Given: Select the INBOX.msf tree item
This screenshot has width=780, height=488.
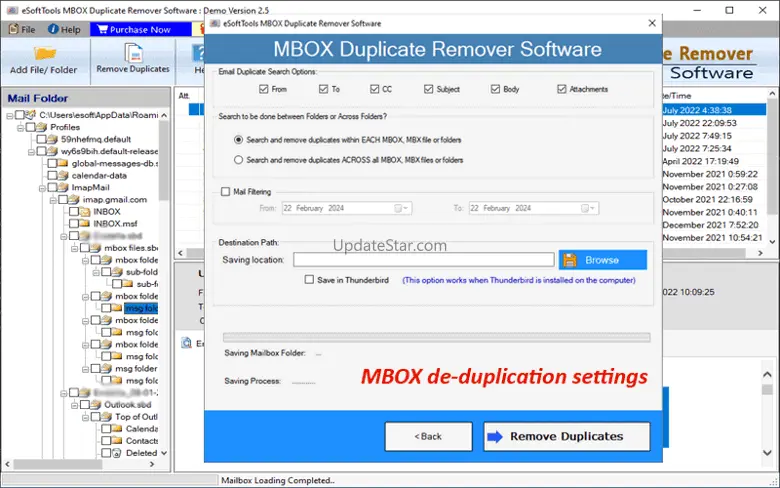Looking at the screenshot, I should point(115,223).
